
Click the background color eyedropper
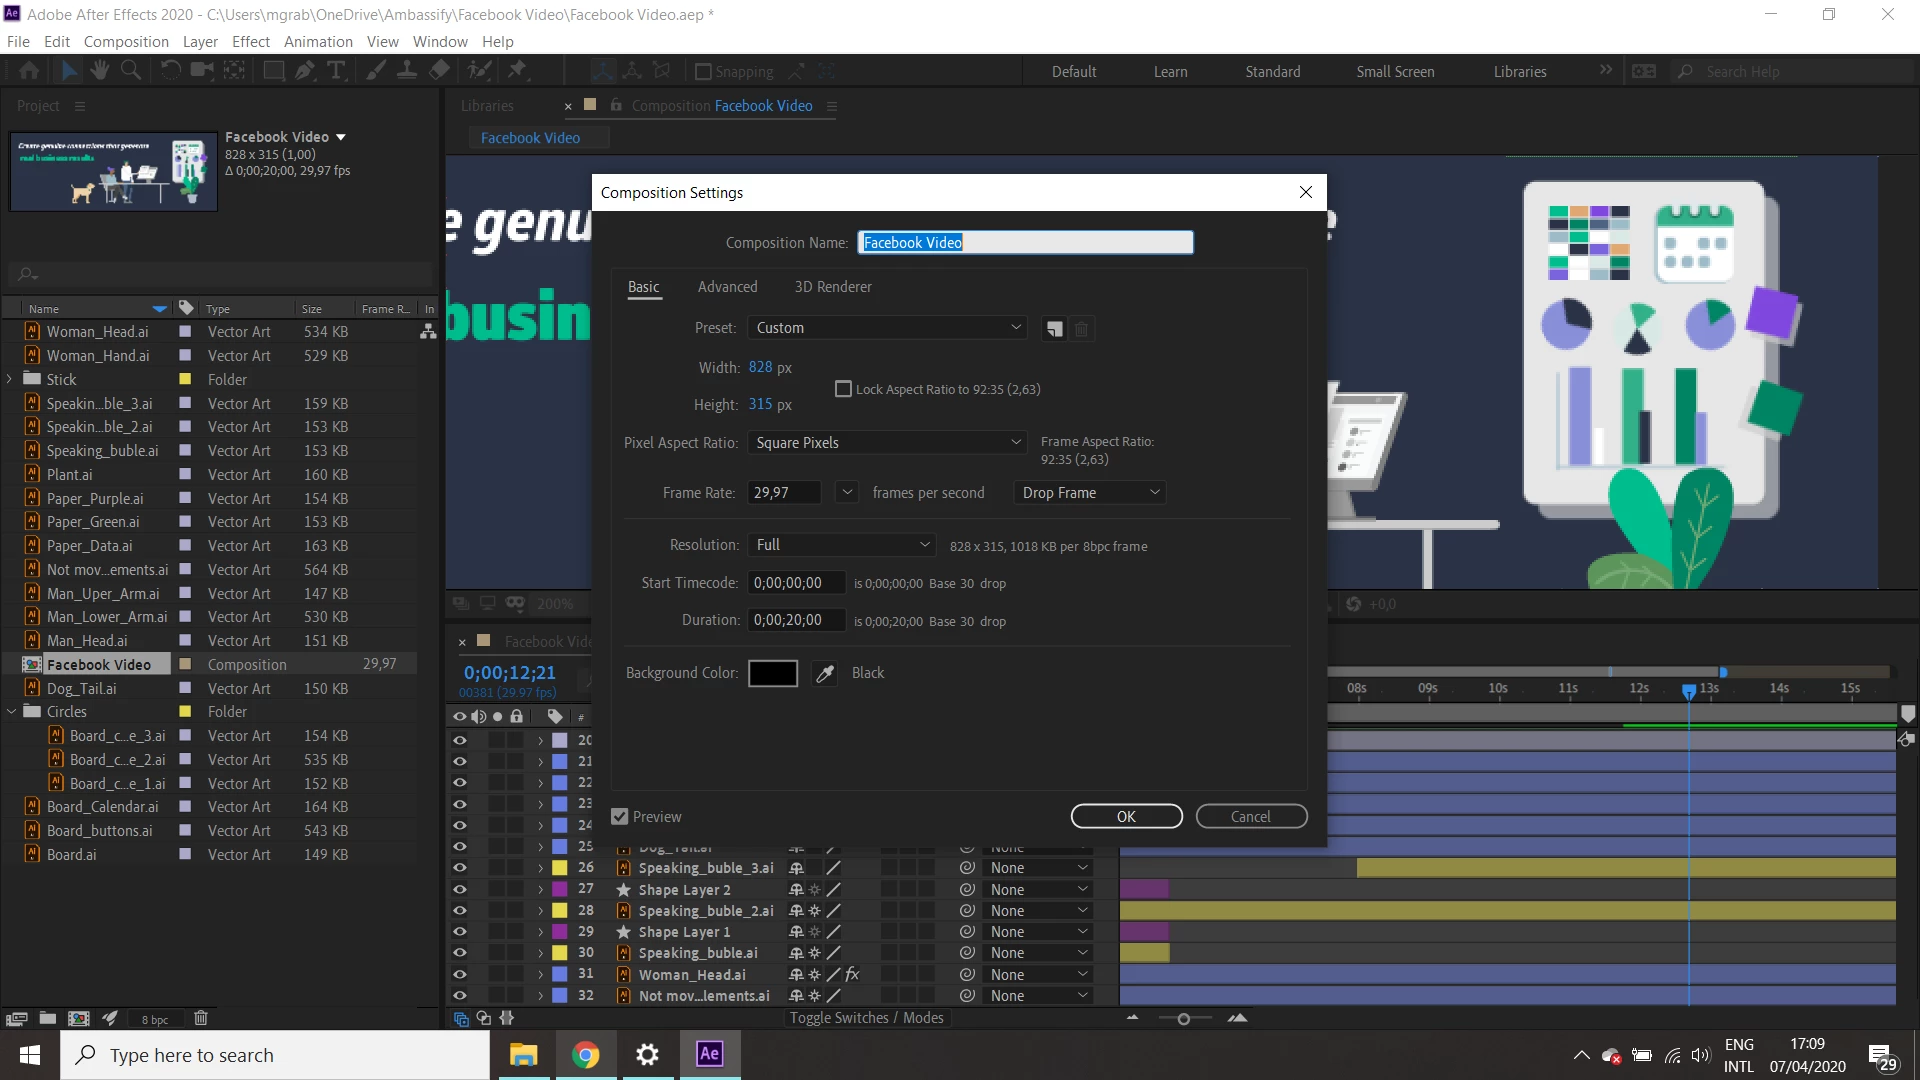point(825,673)
